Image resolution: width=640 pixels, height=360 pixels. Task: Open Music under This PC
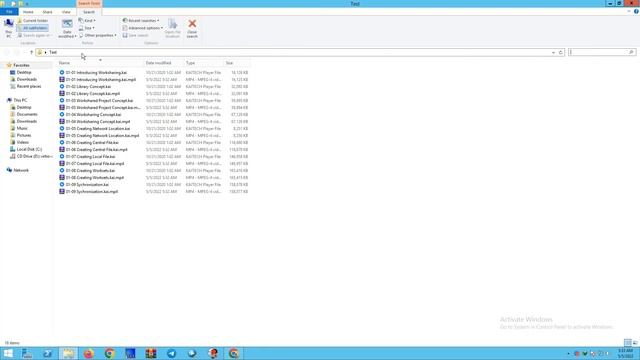[22, 128]
